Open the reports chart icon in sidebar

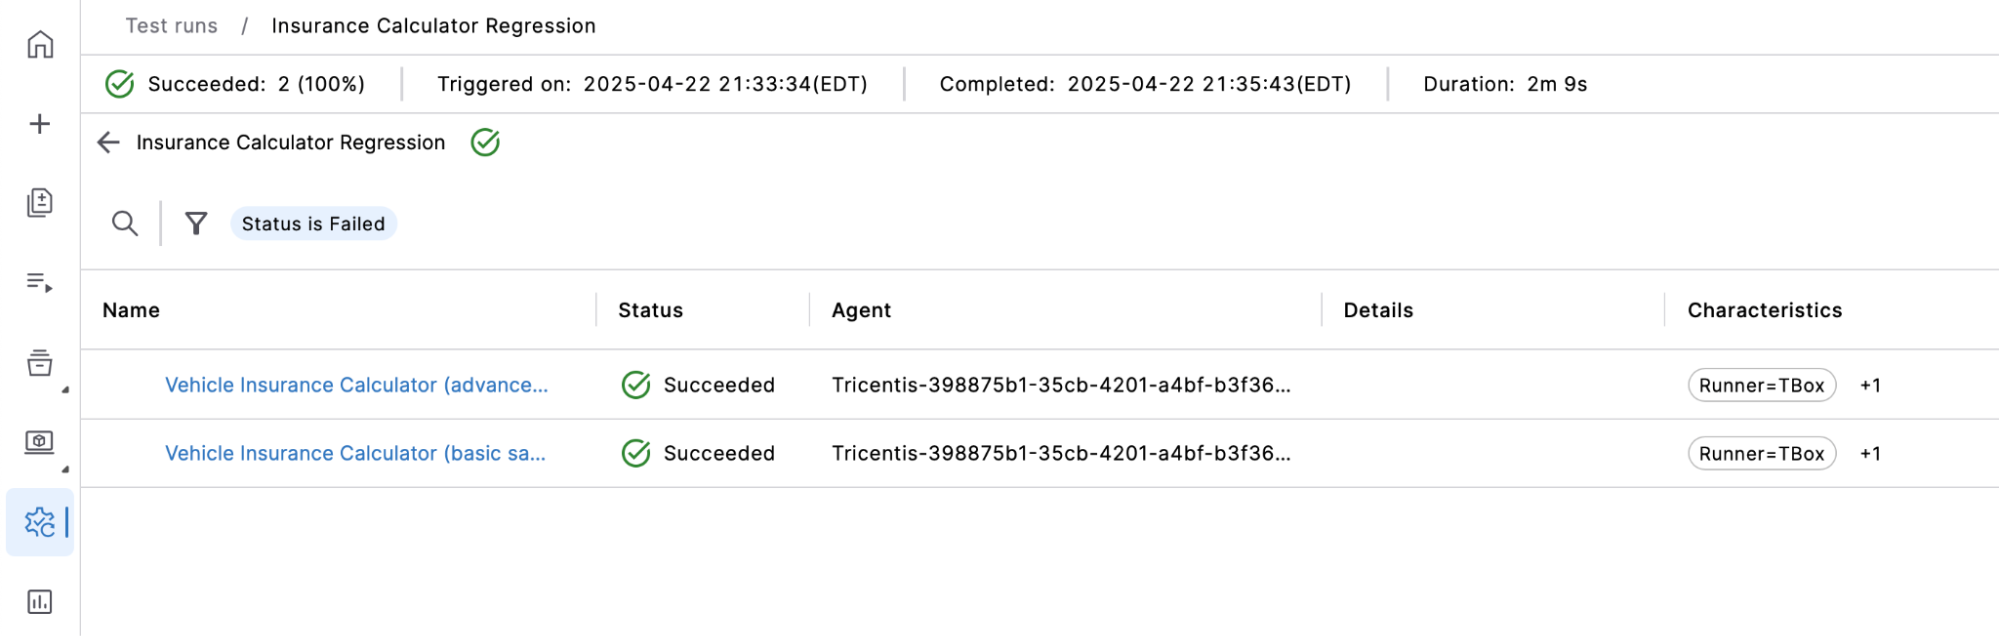[x=40, y=602]
